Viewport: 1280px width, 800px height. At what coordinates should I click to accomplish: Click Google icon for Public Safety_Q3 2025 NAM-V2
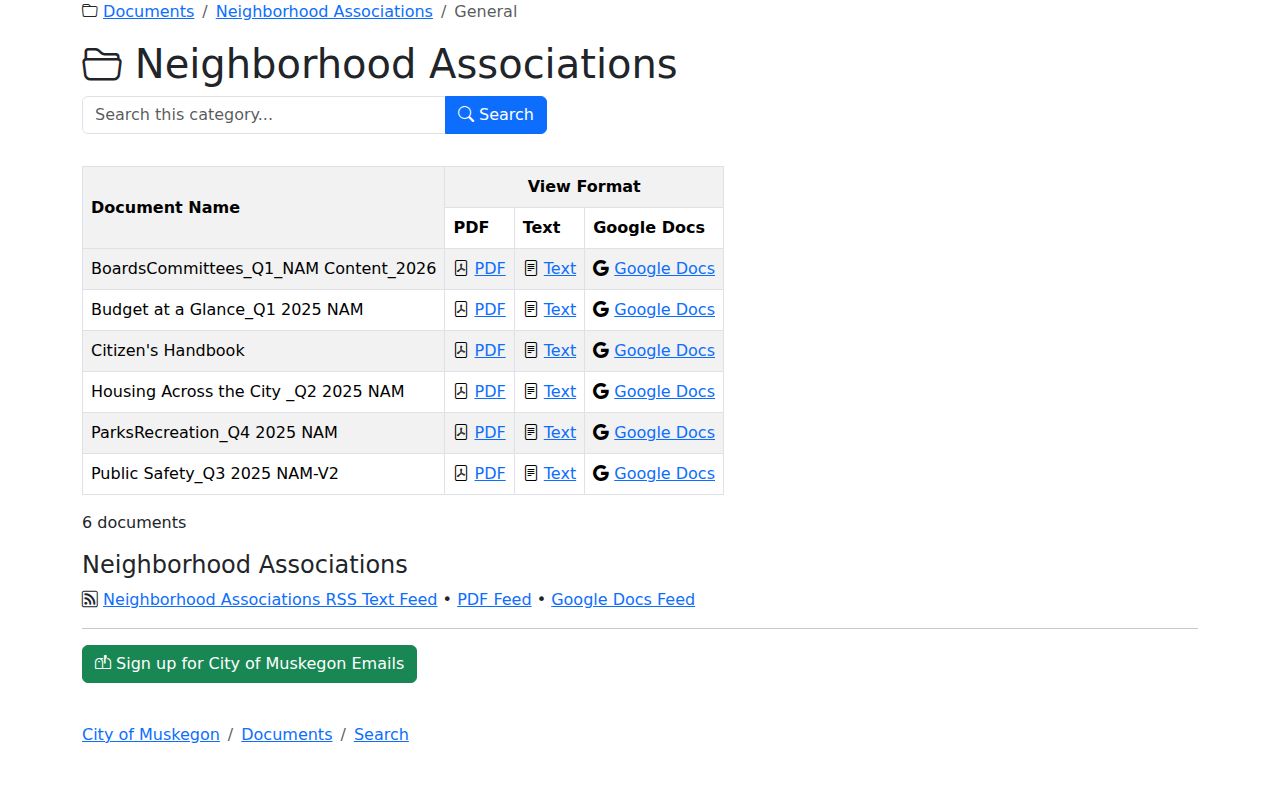point(601,473)
